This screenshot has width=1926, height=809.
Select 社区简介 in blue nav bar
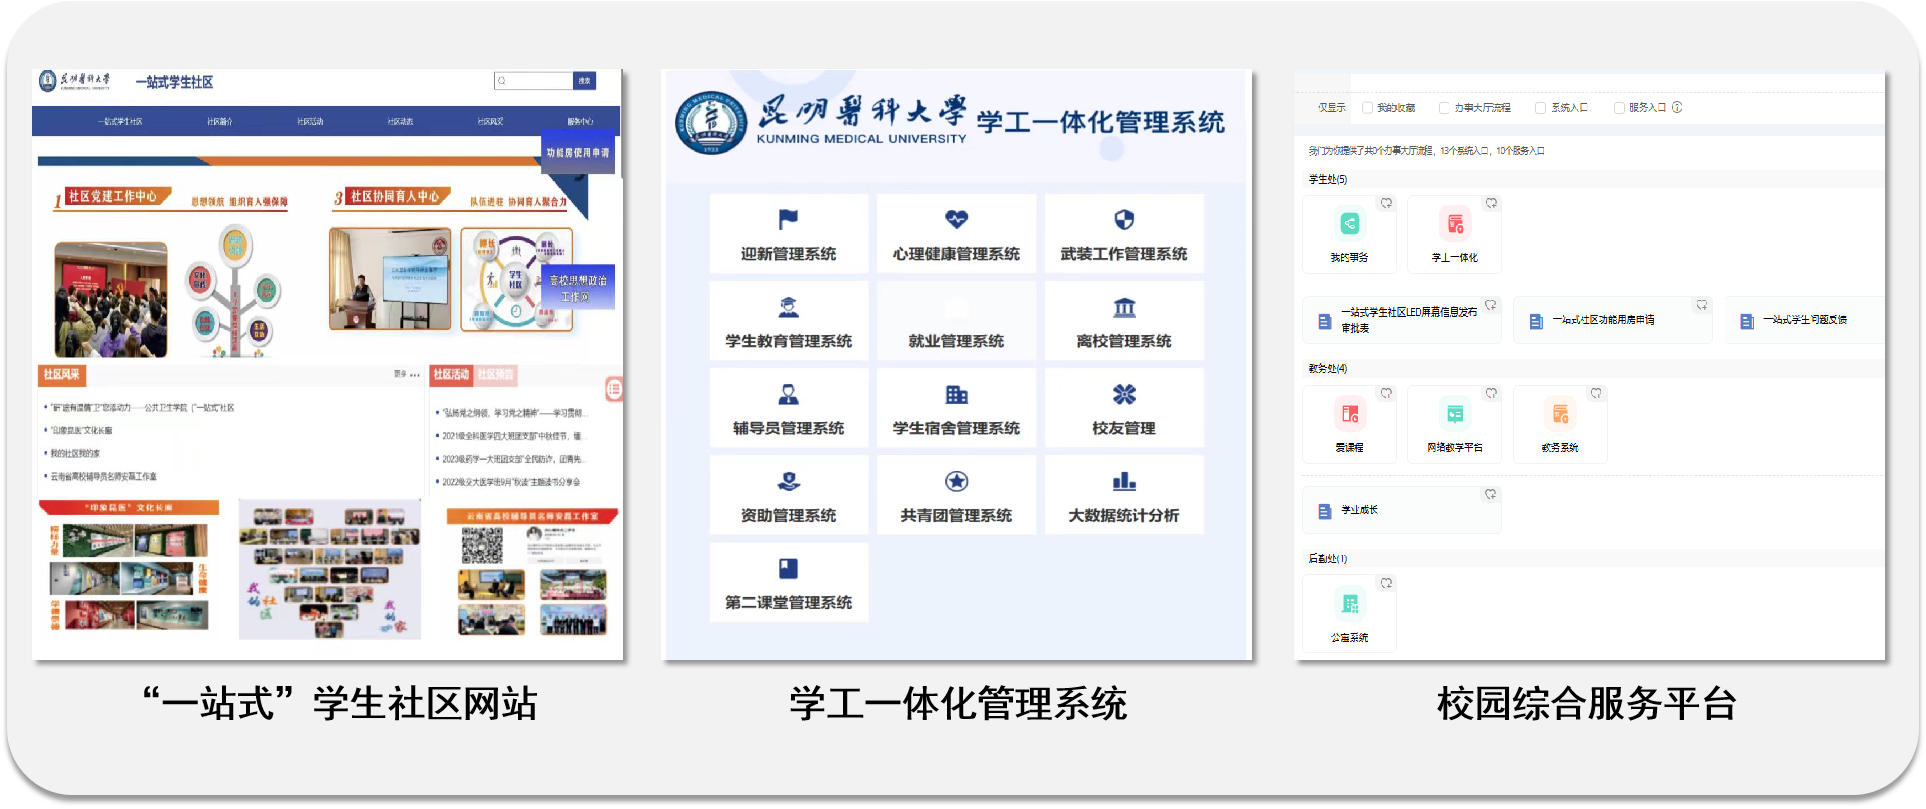click(220, 121)
